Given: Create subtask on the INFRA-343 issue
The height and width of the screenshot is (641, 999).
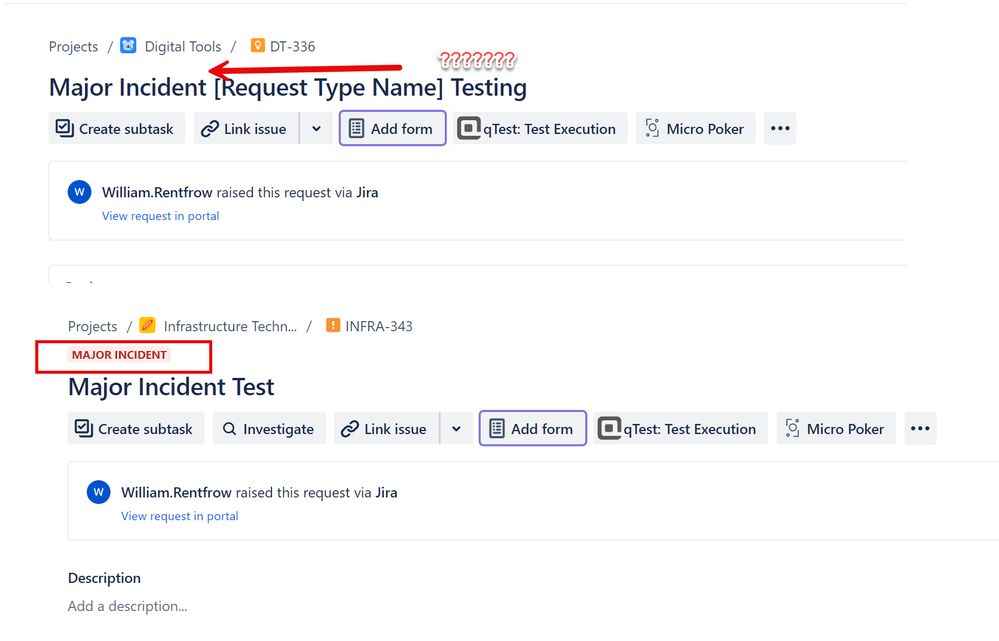Looking at the screenshot, I should click(136, 429).
